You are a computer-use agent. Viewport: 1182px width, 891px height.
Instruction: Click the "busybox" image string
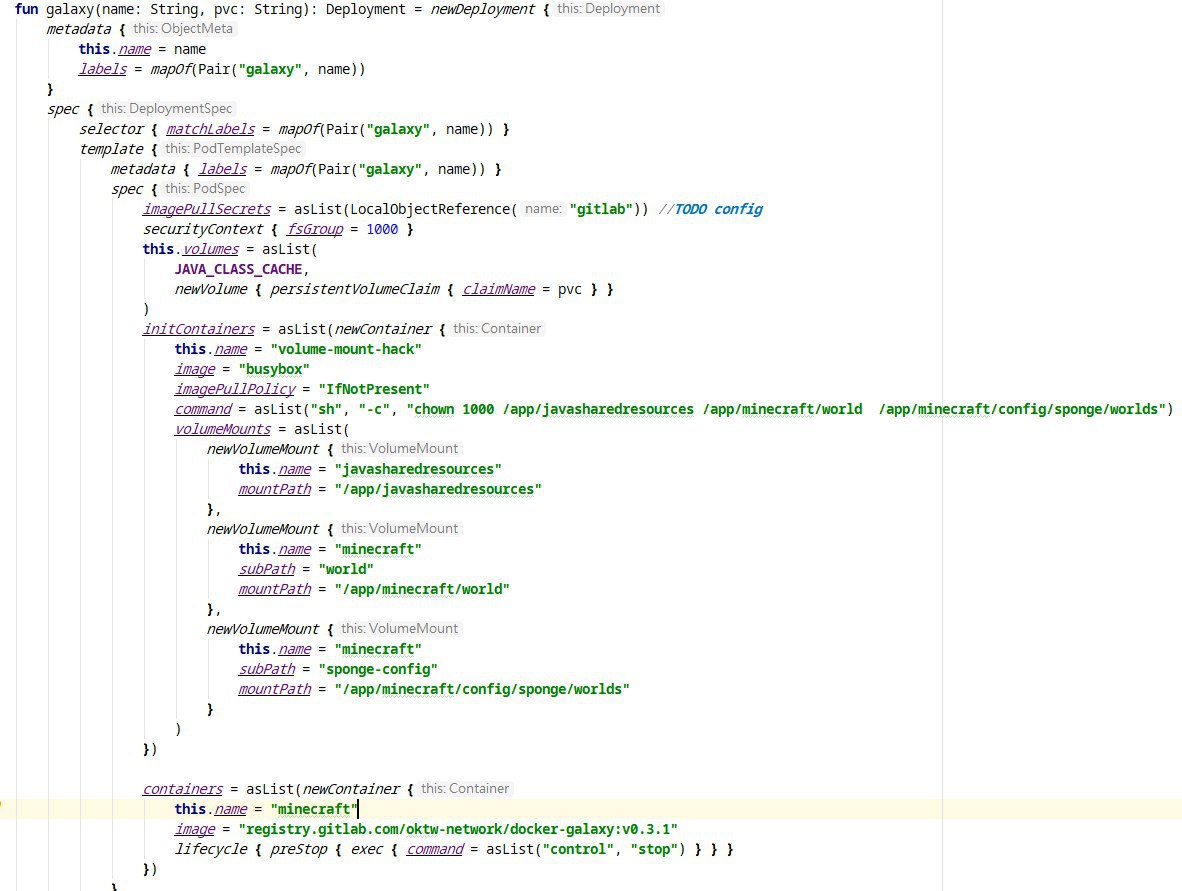coord(274,369)
